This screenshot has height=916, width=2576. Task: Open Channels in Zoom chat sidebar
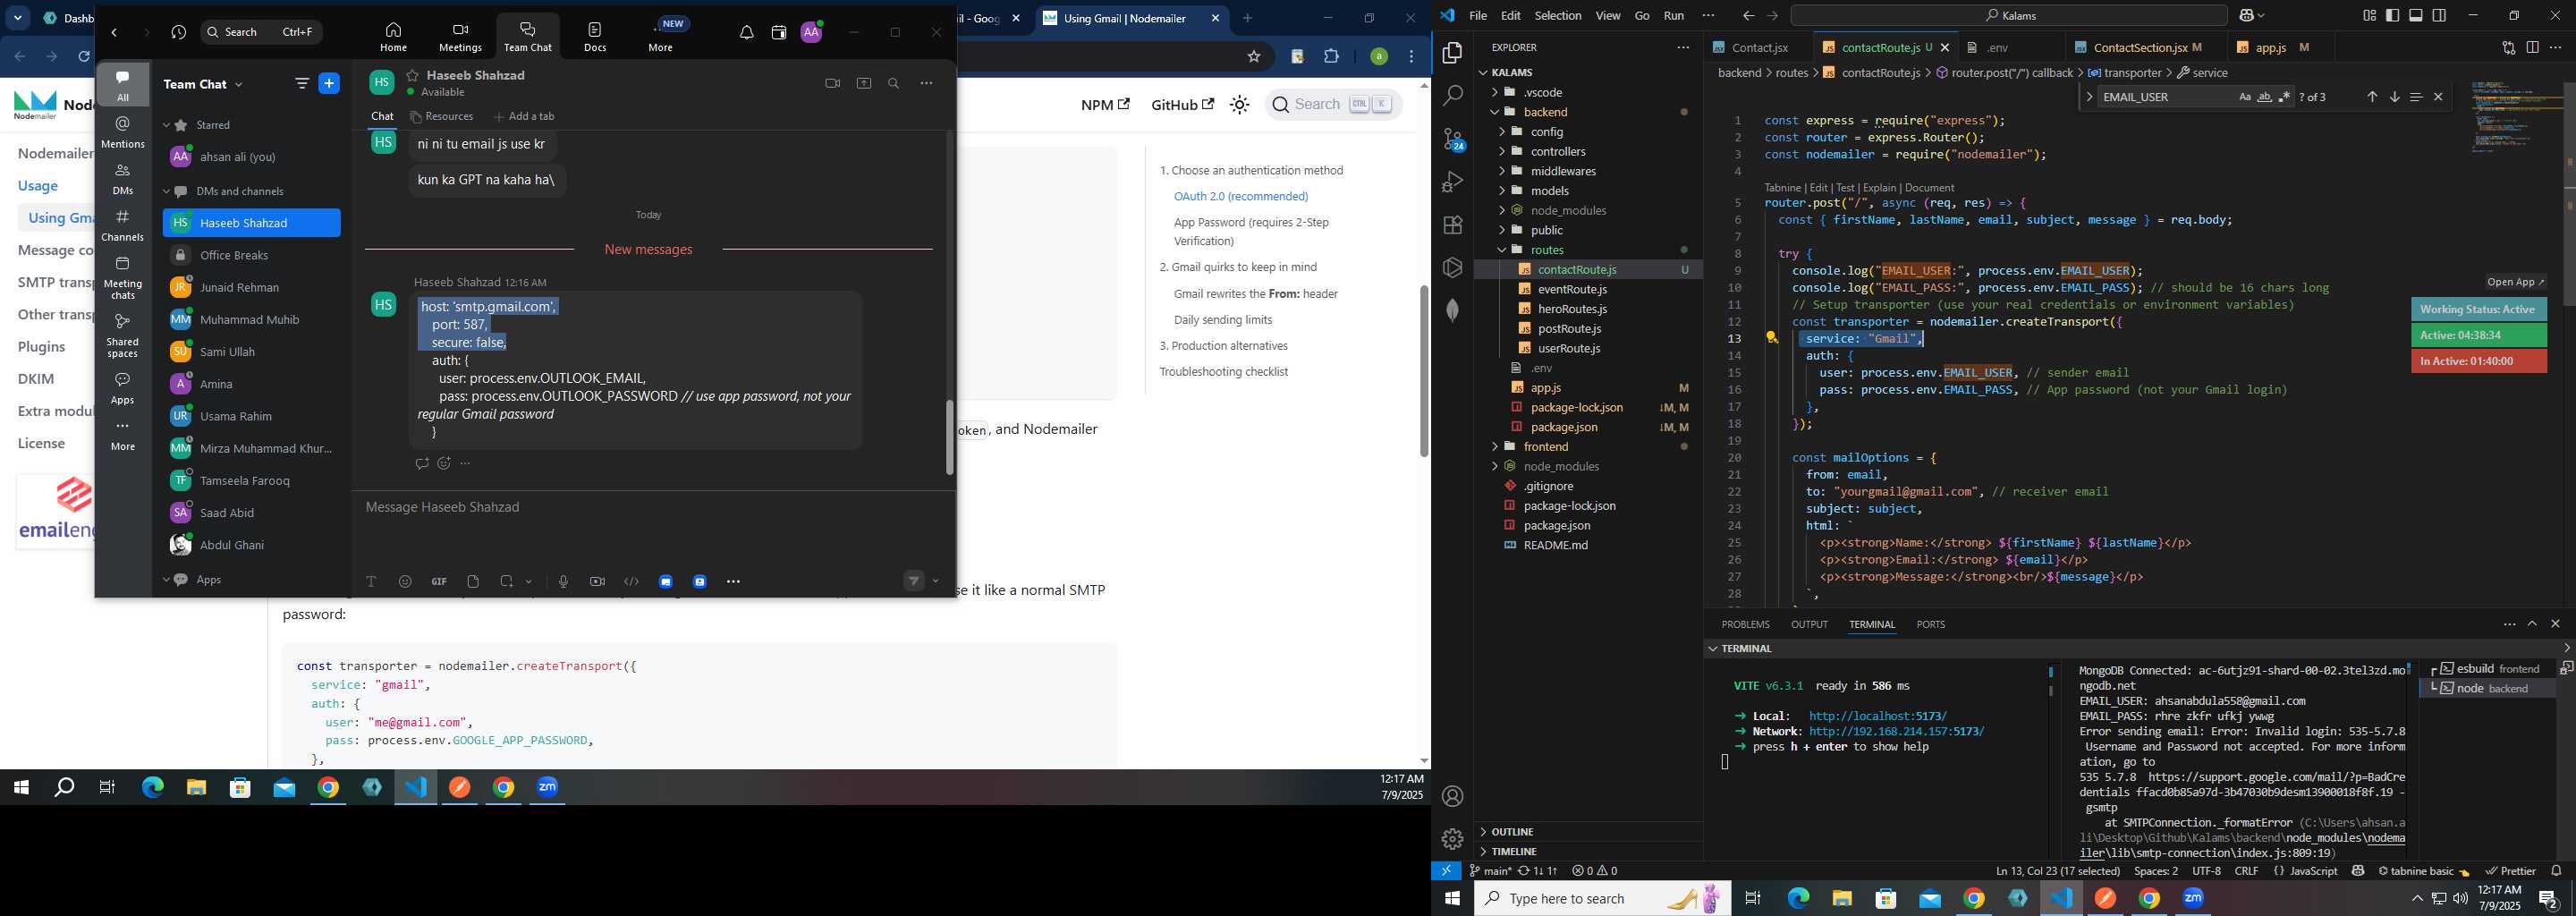point(123,226)
